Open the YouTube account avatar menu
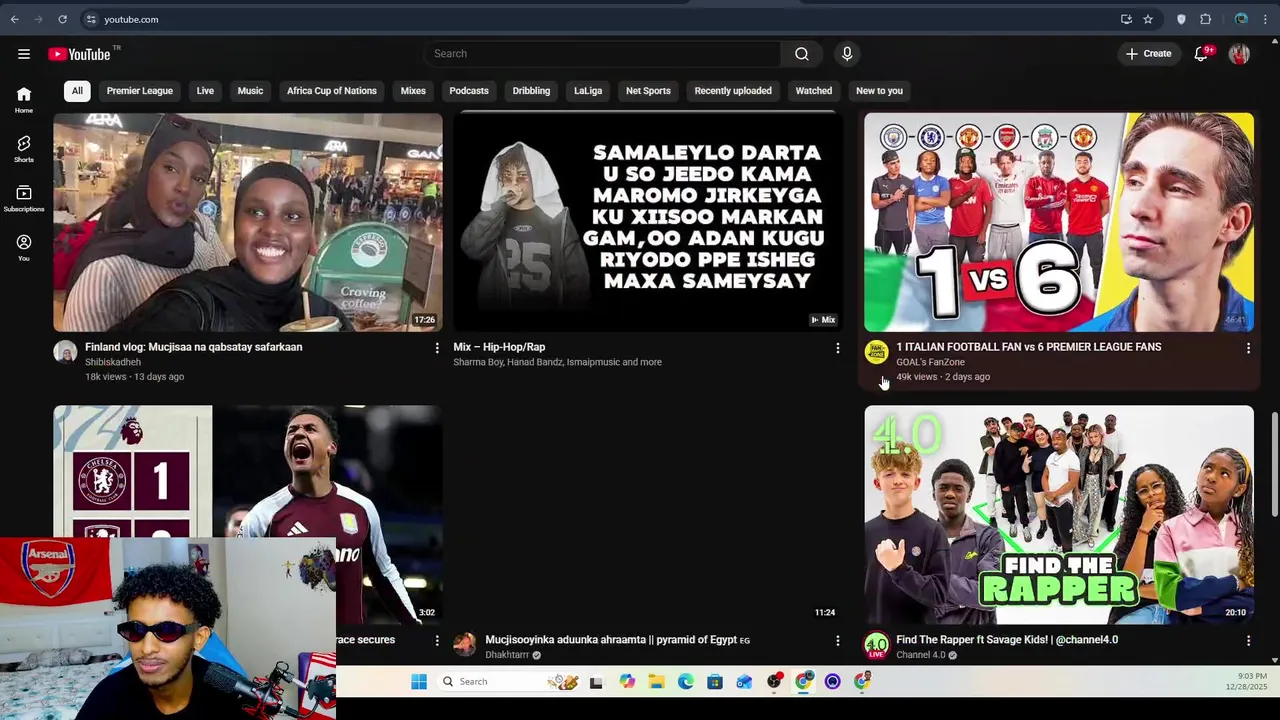Viewport: 1280px width, 720px height. pyautogui.click(x=1239, y=54)
